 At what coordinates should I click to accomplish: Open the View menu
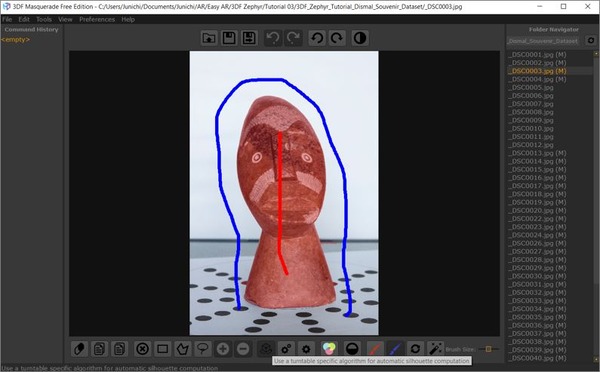(65, 19)
